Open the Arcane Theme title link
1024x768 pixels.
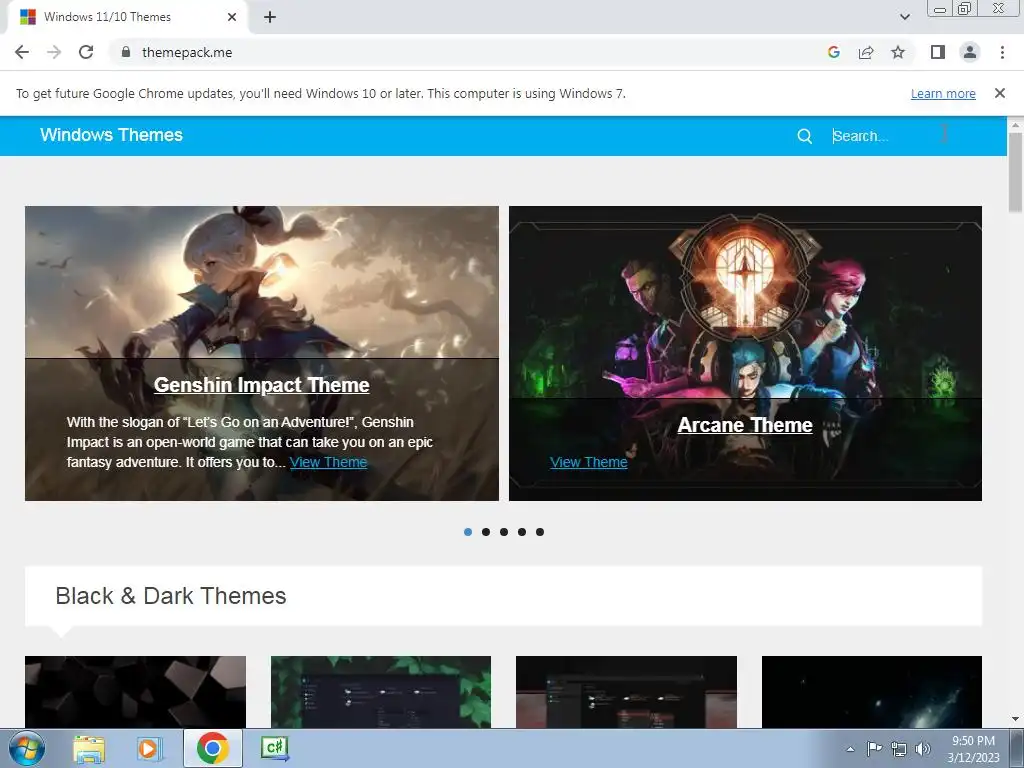pyautogui.click(x=745, y=425)
